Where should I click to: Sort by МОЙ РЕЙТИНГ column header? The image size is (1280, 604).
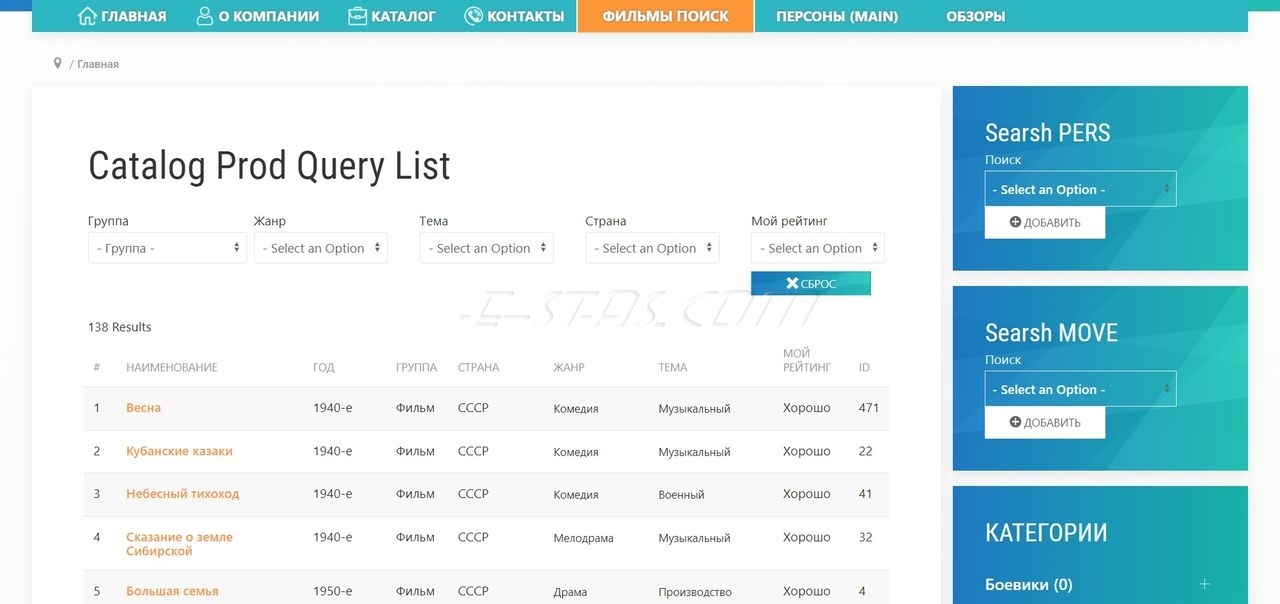click(x=807, y=360)
